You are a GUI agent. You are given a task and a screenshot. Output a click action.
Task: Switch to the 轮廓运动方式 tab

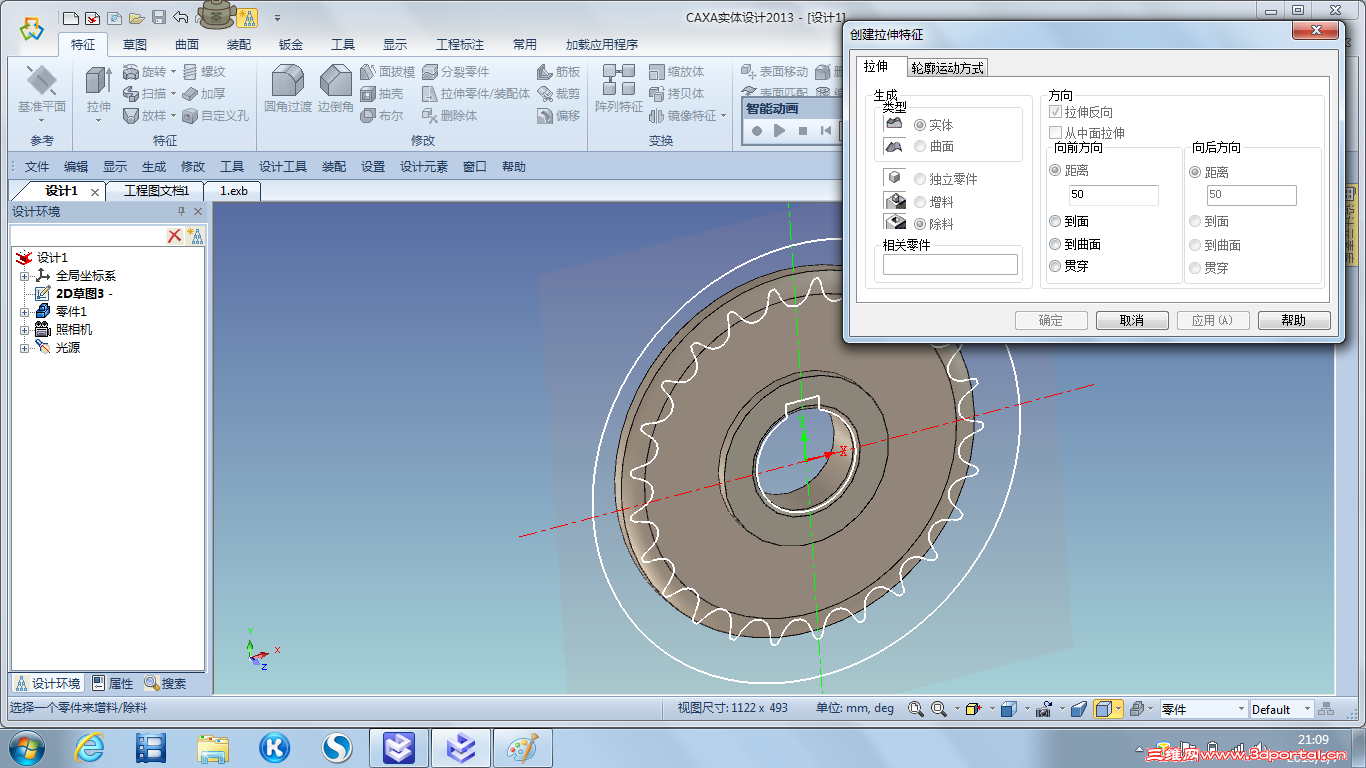coord(947,68)
